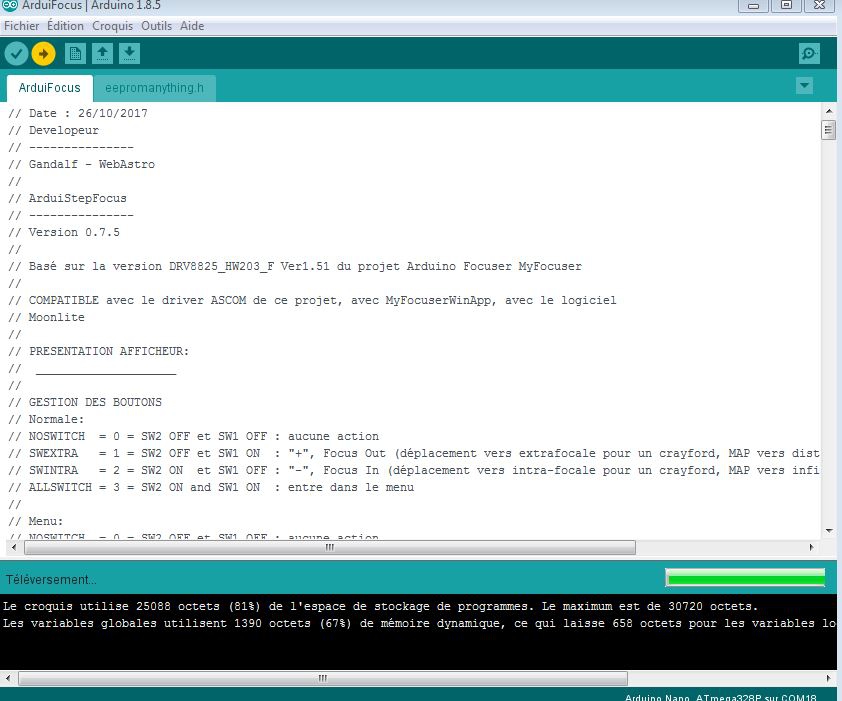Click the editor scroll right arrow
This screenshot has height=701, width=842.
[811, 547]
